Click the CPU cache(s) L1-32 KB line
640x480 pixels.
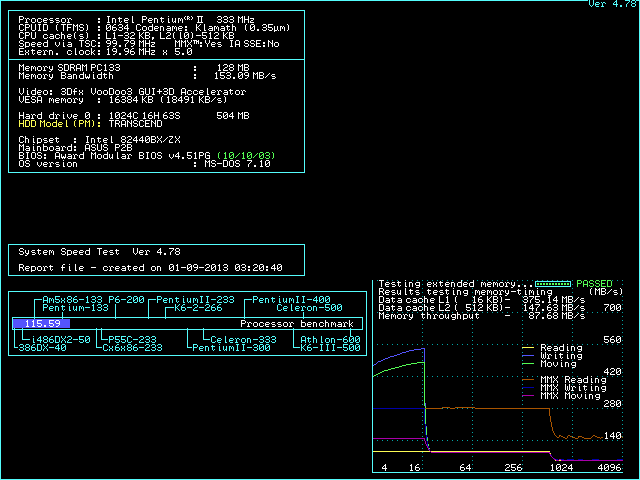point(127,36)
